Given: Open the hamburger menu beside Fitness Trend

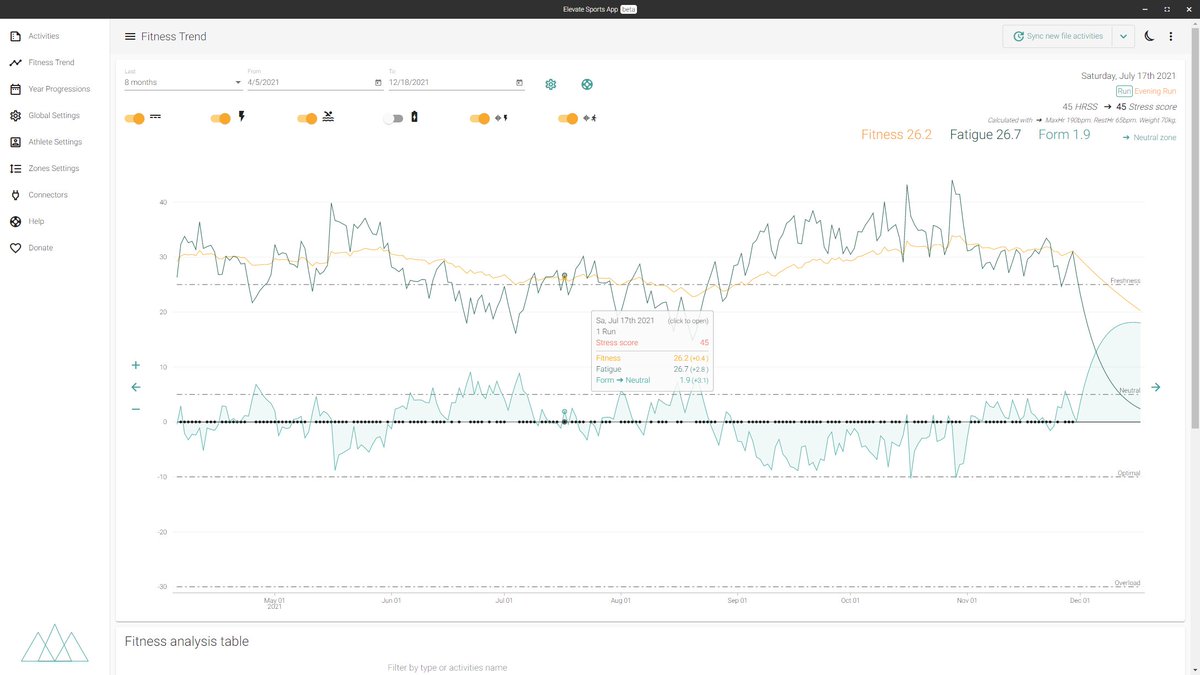Looking at the screenshot, I should coord(130,37).
